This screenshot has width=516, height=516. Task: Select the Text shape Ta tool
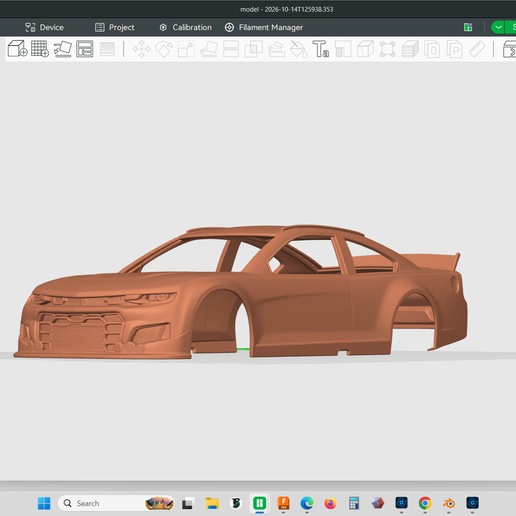point(321,49)
